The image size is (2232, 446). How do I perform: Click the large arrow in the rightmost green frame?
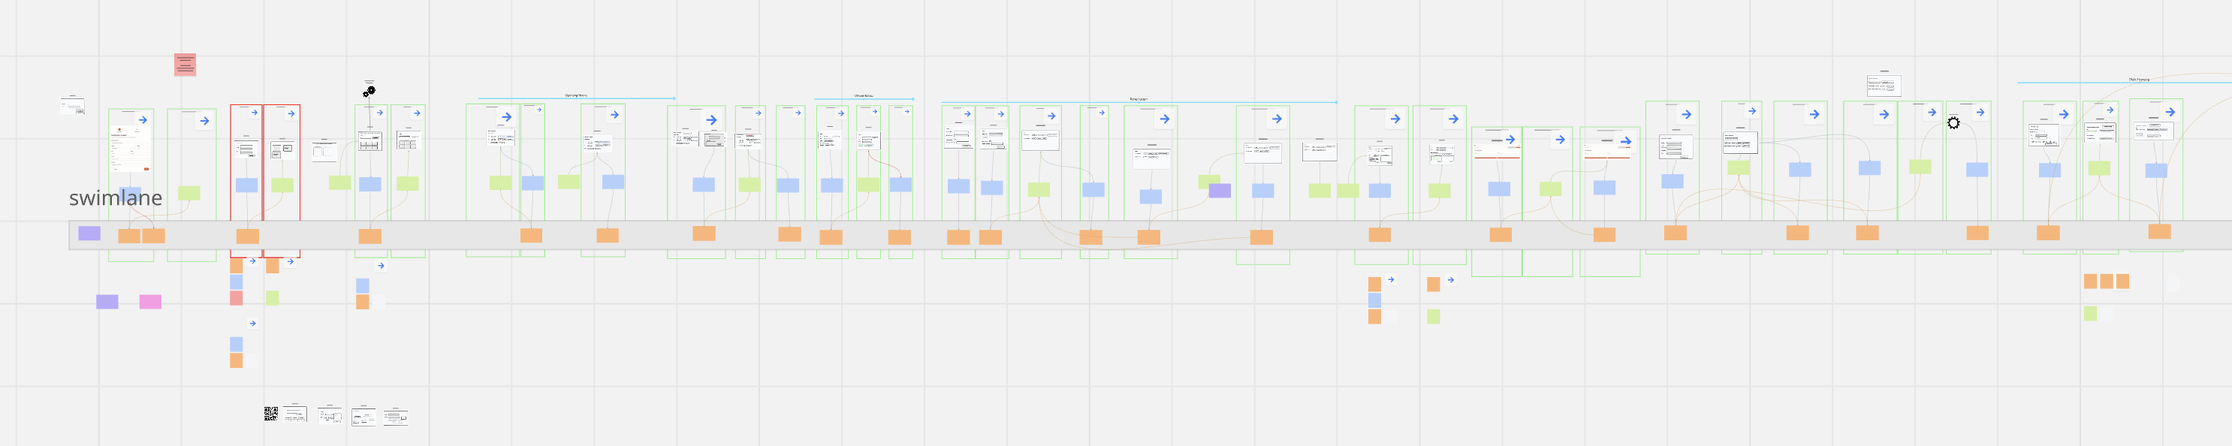[x=2169, y=112]
